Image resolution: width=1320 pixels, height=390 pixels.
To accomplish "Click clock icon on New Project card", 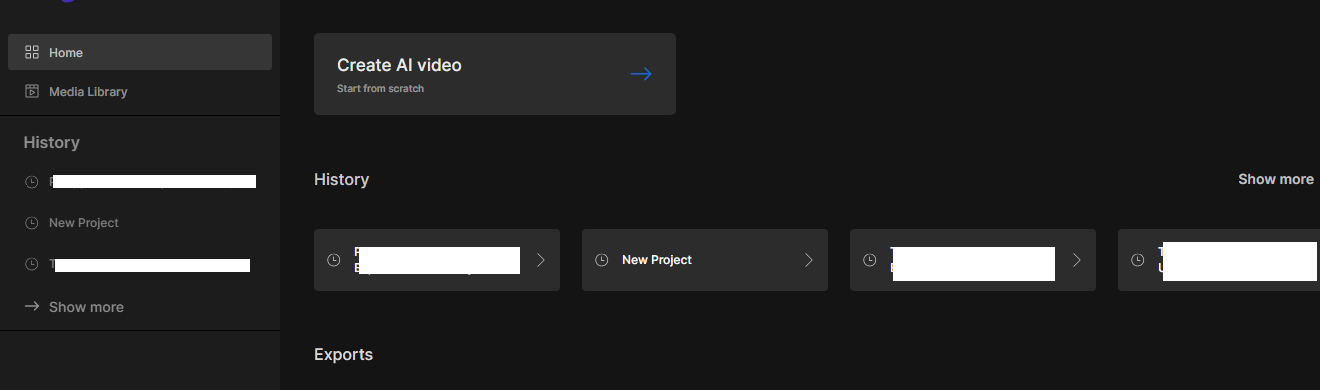I will (602, 260).
